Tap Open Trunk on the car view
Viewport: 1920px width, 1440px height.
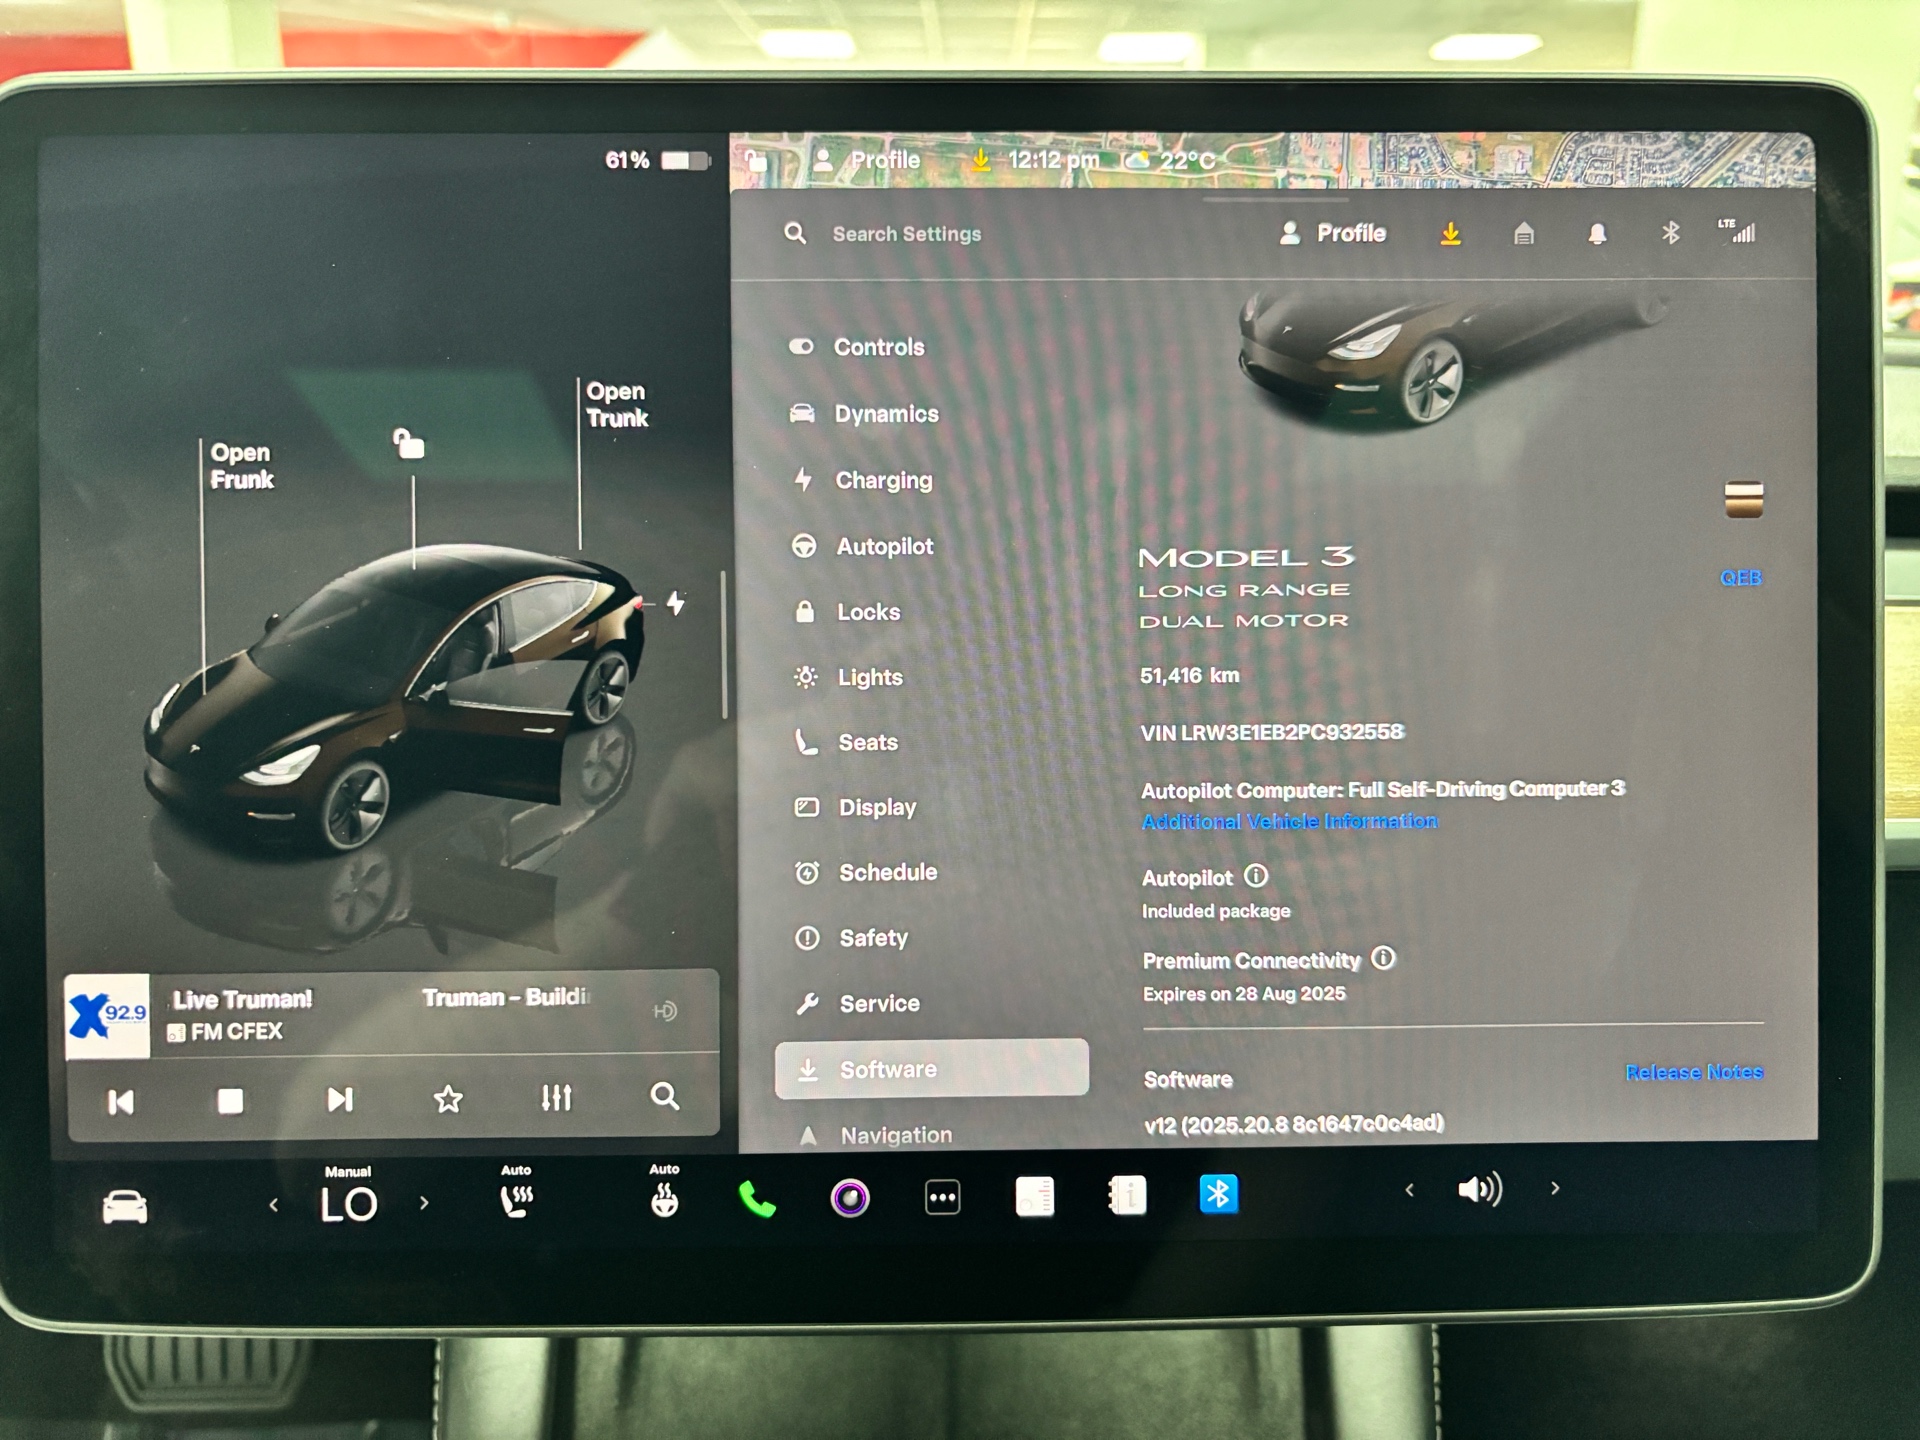617,404
